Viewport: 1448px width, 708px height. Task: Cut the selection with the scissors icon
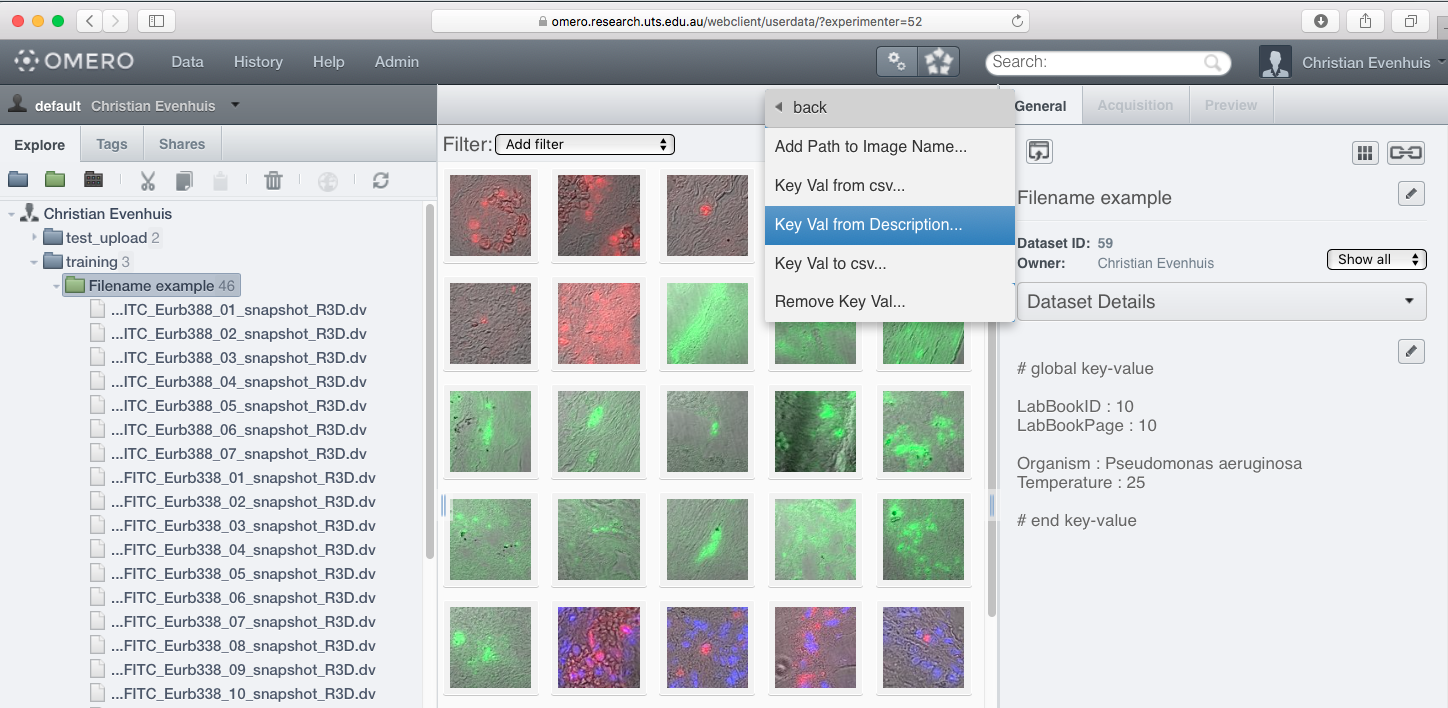pyautogui.click(x=148, y=181)
